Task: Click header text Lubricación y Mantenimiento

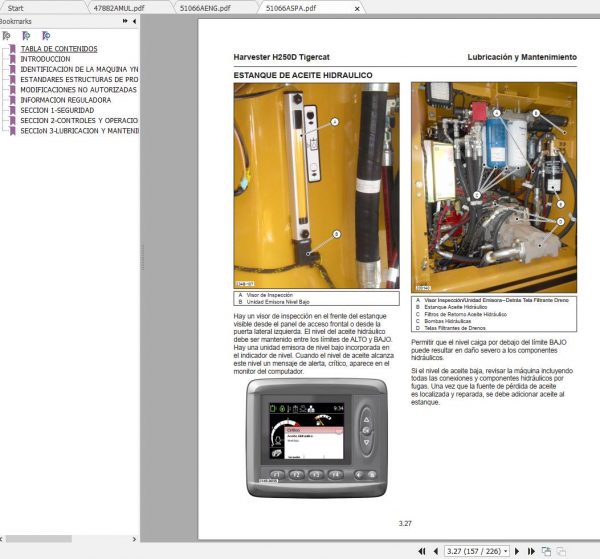Action: pyautogui.click(x=522, y=57)
